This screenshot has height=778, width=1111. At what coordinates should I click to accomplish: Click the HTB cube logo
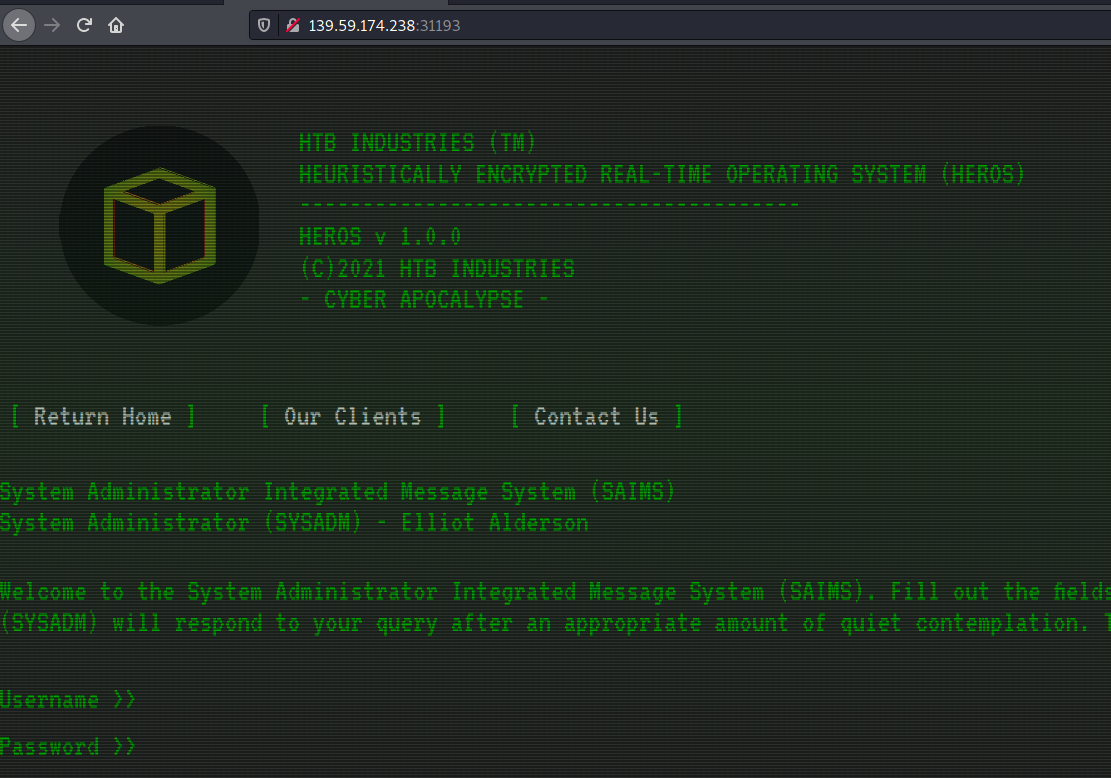click(x=159, y=225)
